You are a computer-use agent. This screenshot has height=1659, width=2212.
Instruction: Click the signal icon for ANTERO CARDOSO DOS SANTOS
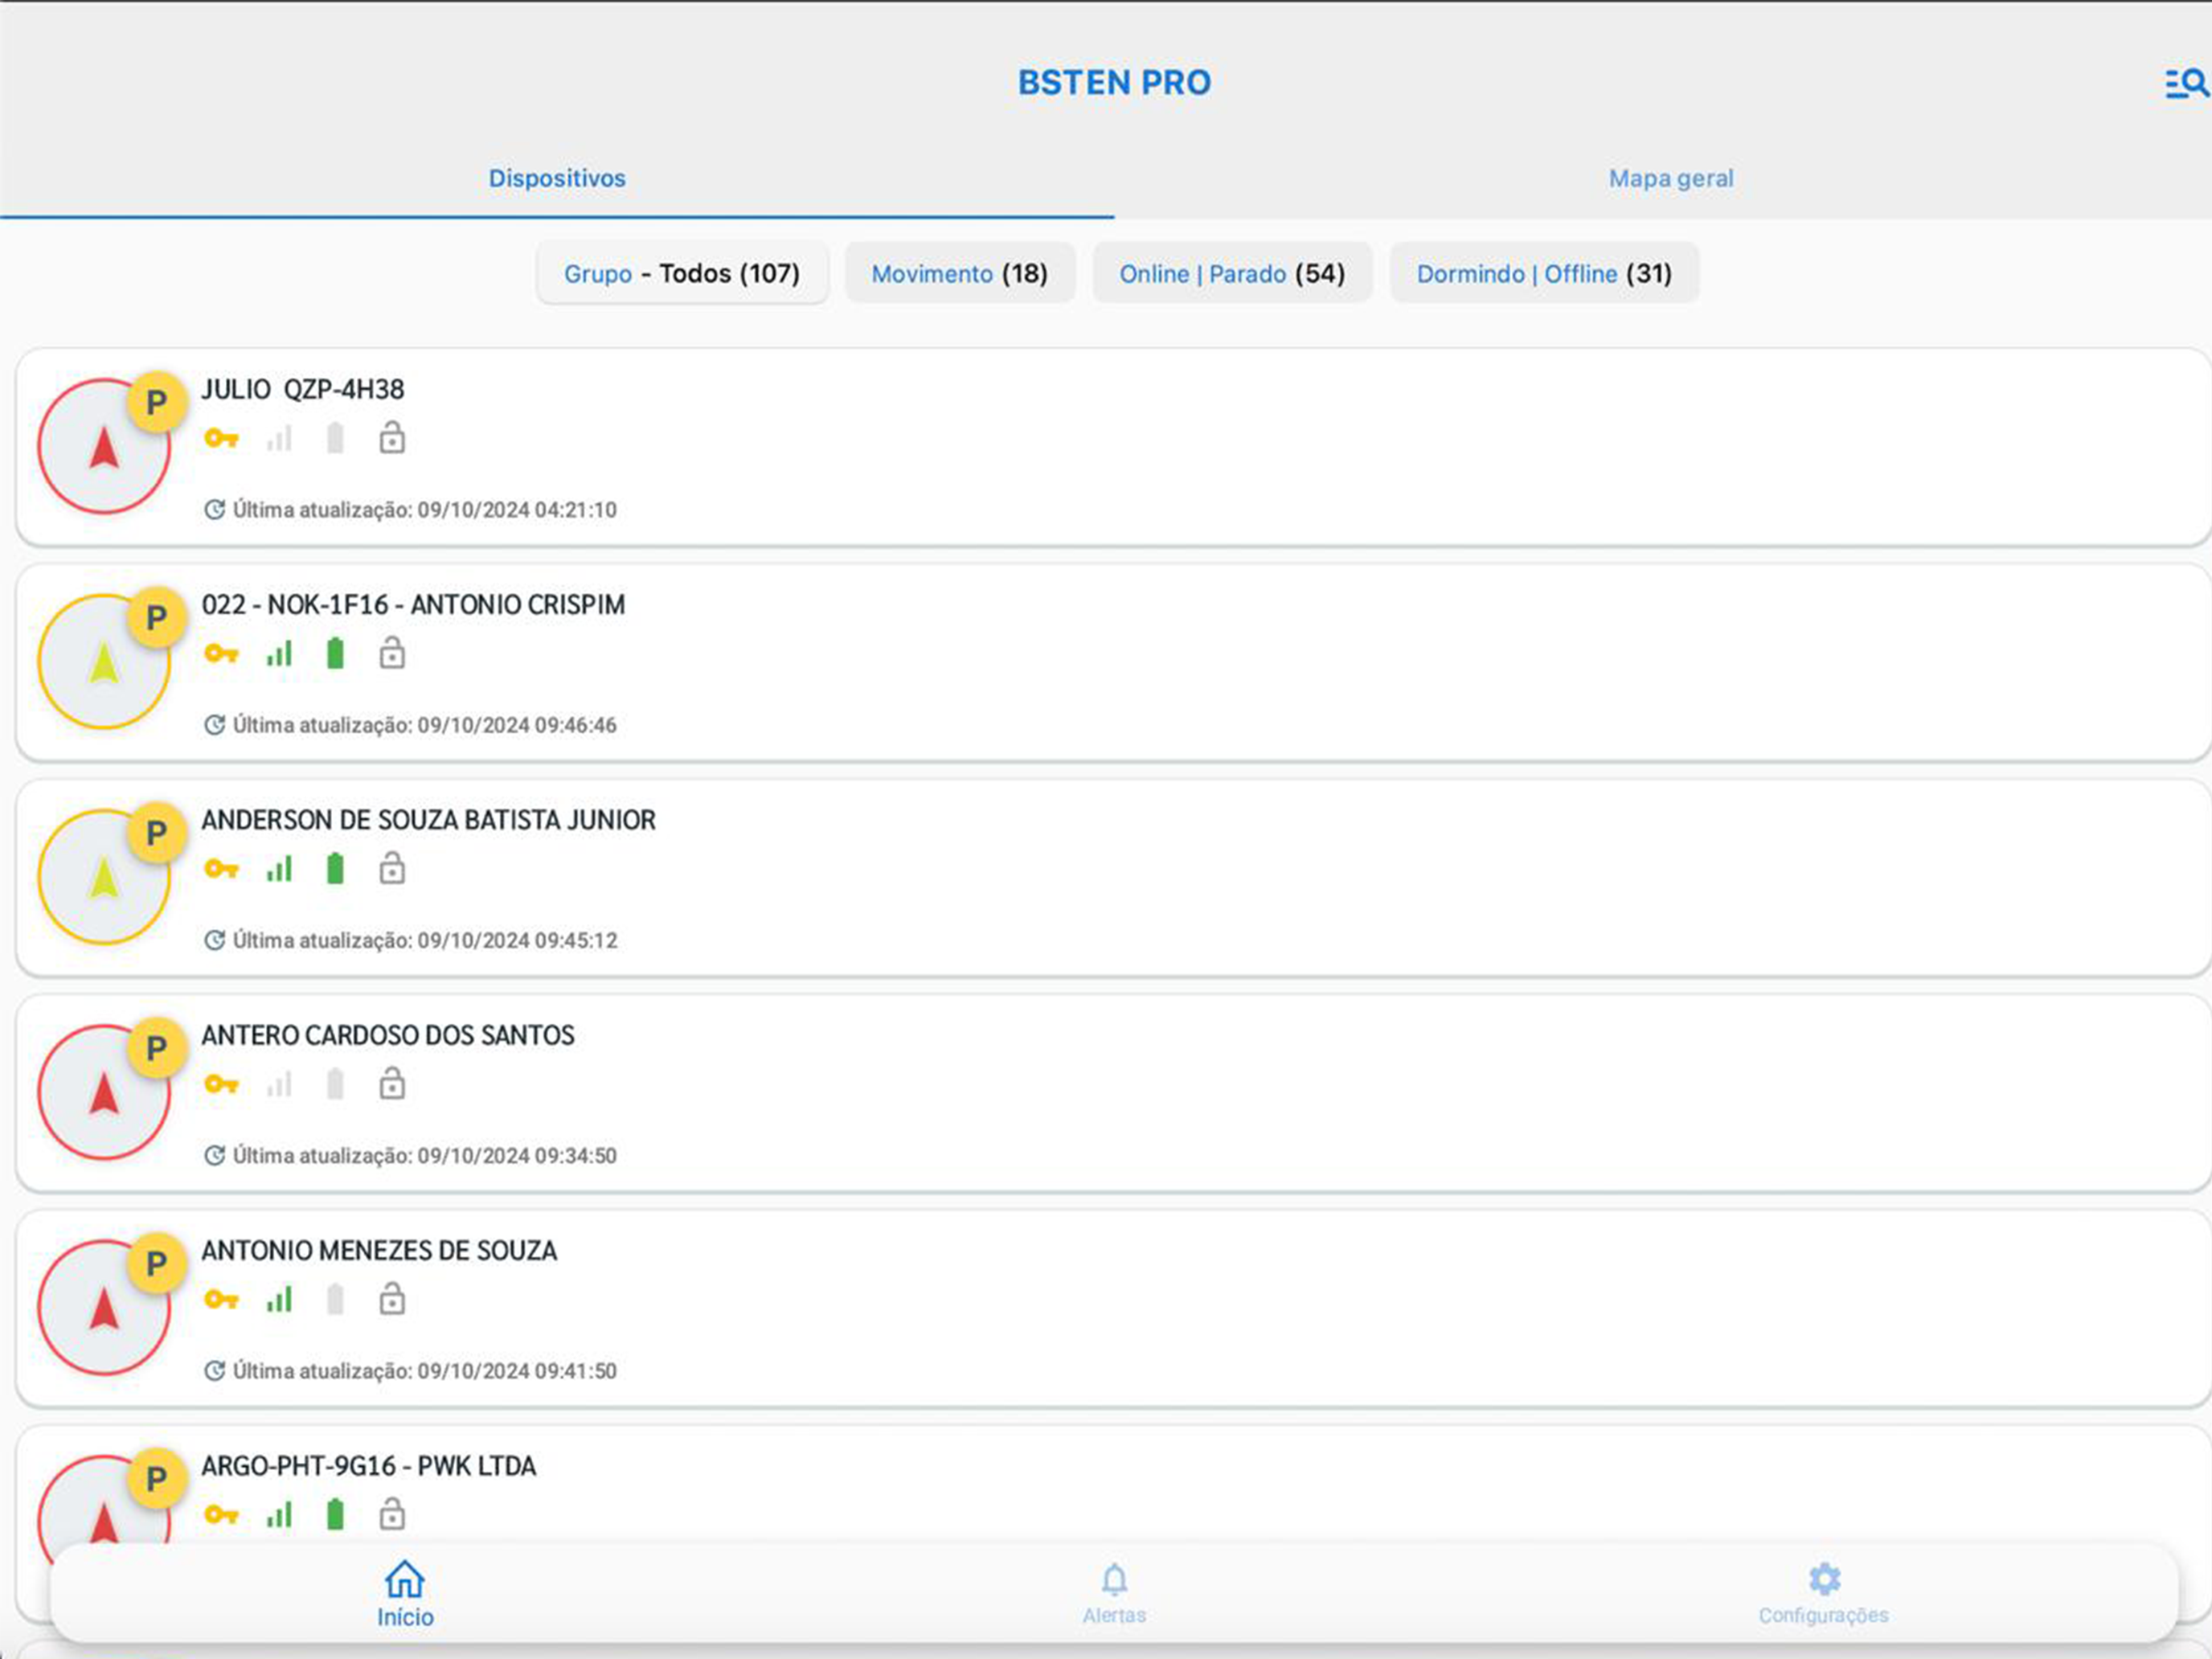pos(279,1084)
